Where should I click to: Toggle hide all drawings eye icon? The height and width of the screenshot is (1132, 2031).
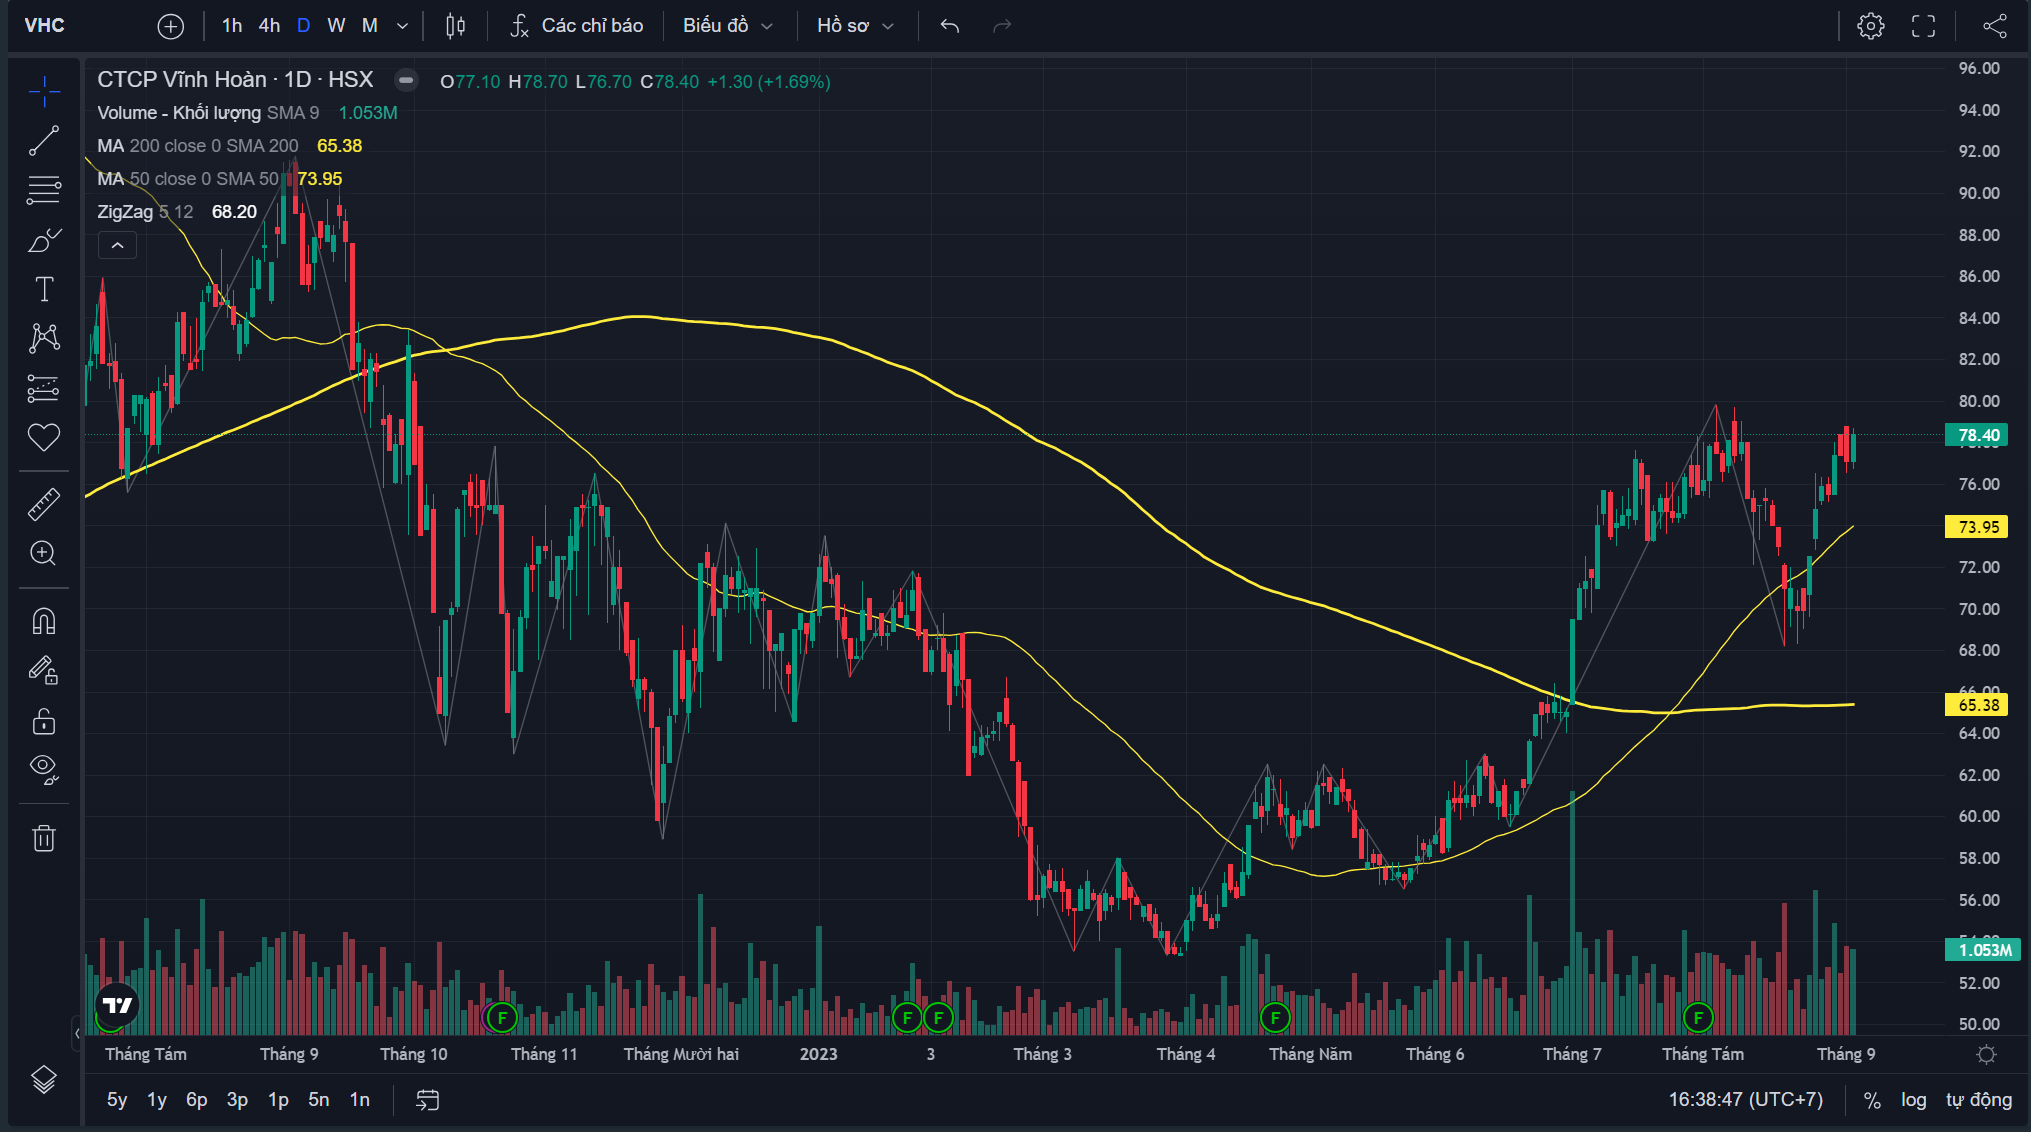point(43,768)
